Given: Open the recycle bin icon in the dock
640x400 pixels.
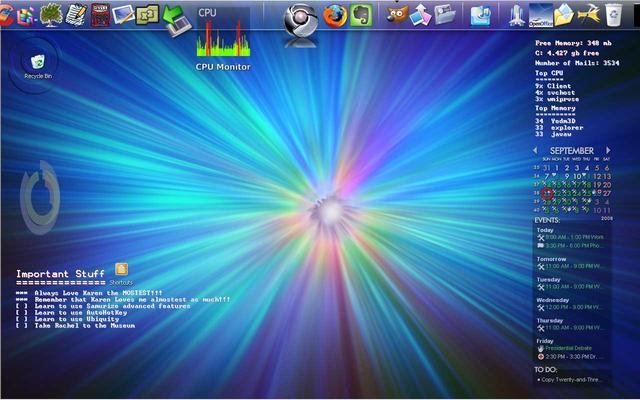Looking at the screenshot, I should coord(612,14).
